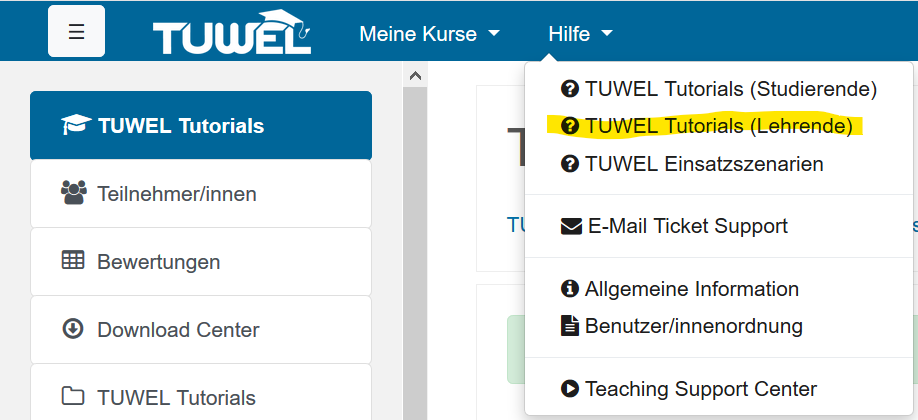Click envelope icon for E-Mail Ticket Support
Screen dimensions: 918x420
point(571,226)
